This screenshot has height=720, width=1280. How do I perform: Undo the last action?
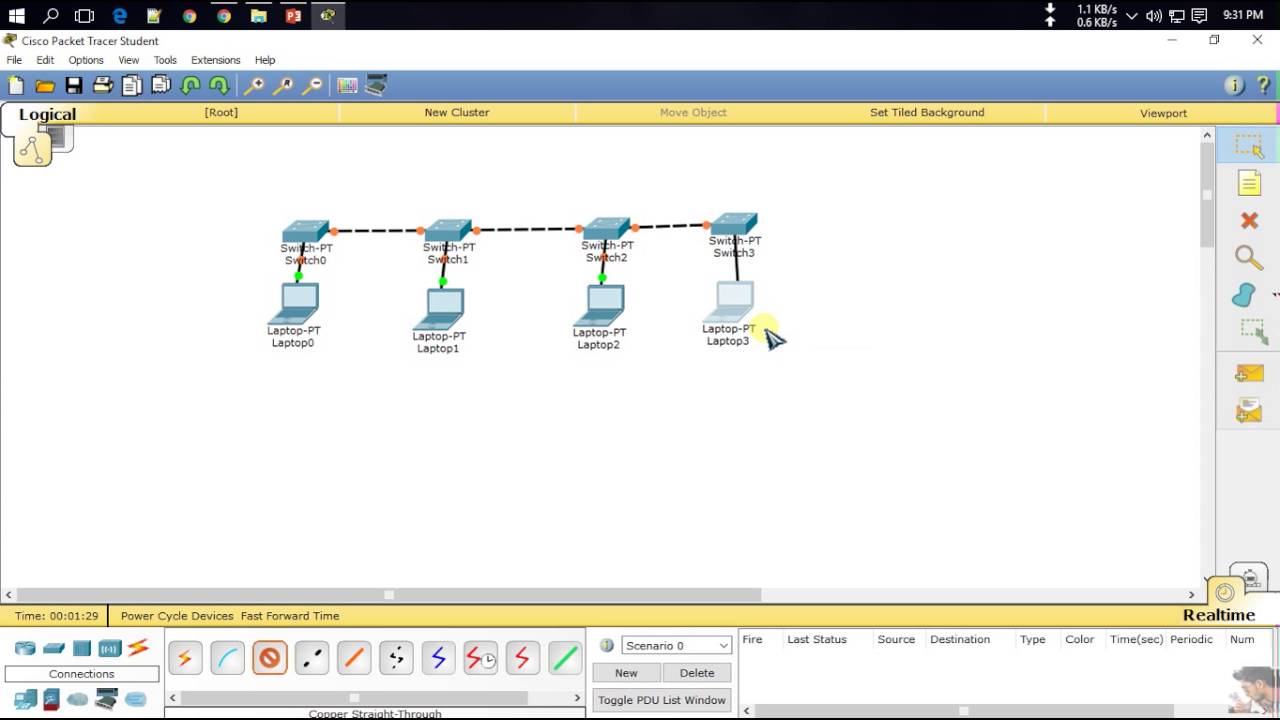click(x=190, y=86)
